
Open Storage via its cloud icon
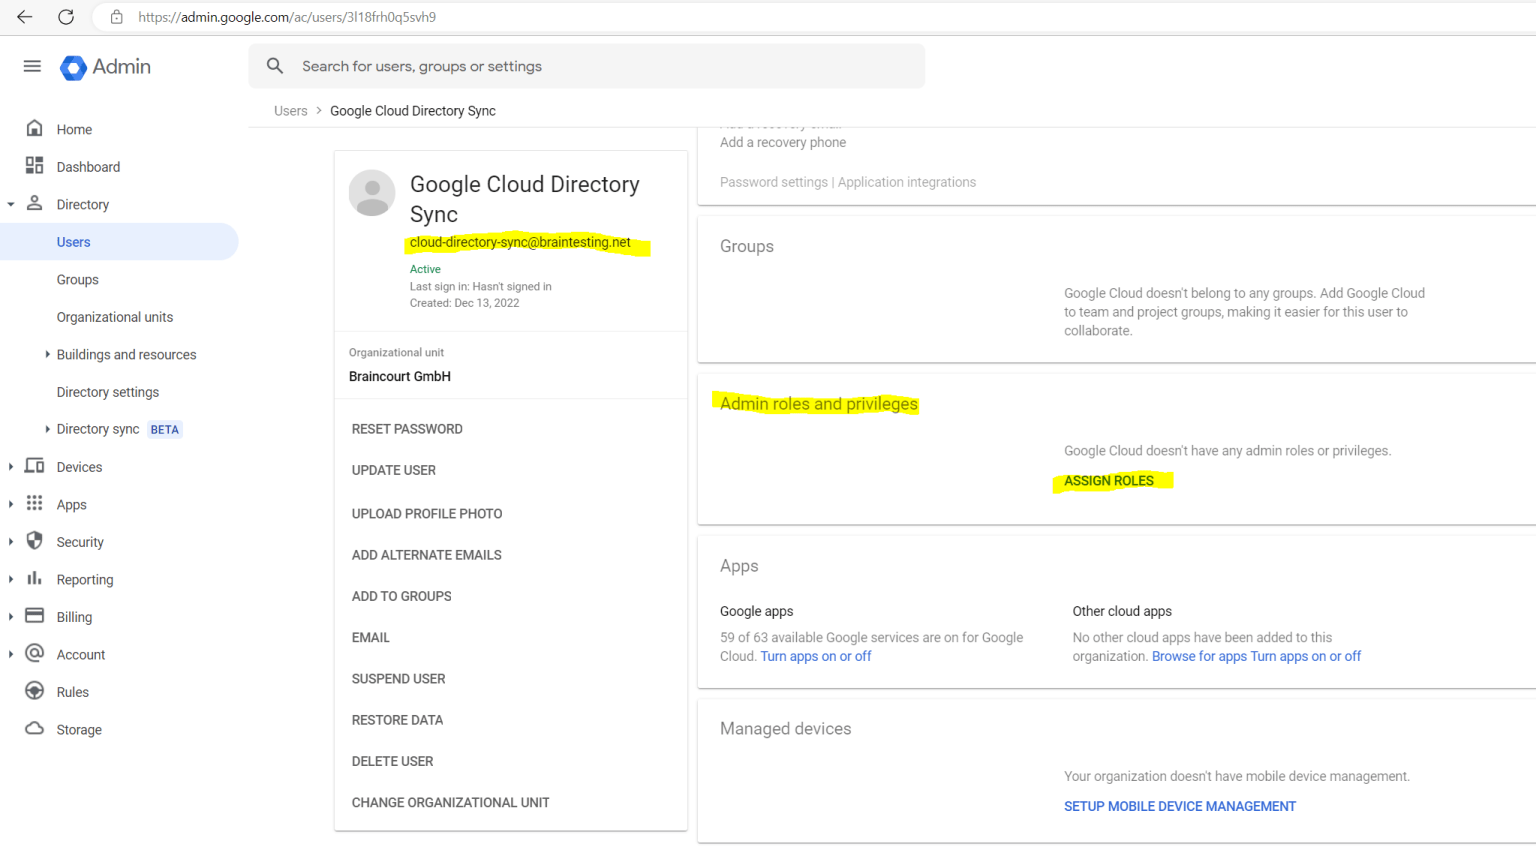tap(35, 729)
